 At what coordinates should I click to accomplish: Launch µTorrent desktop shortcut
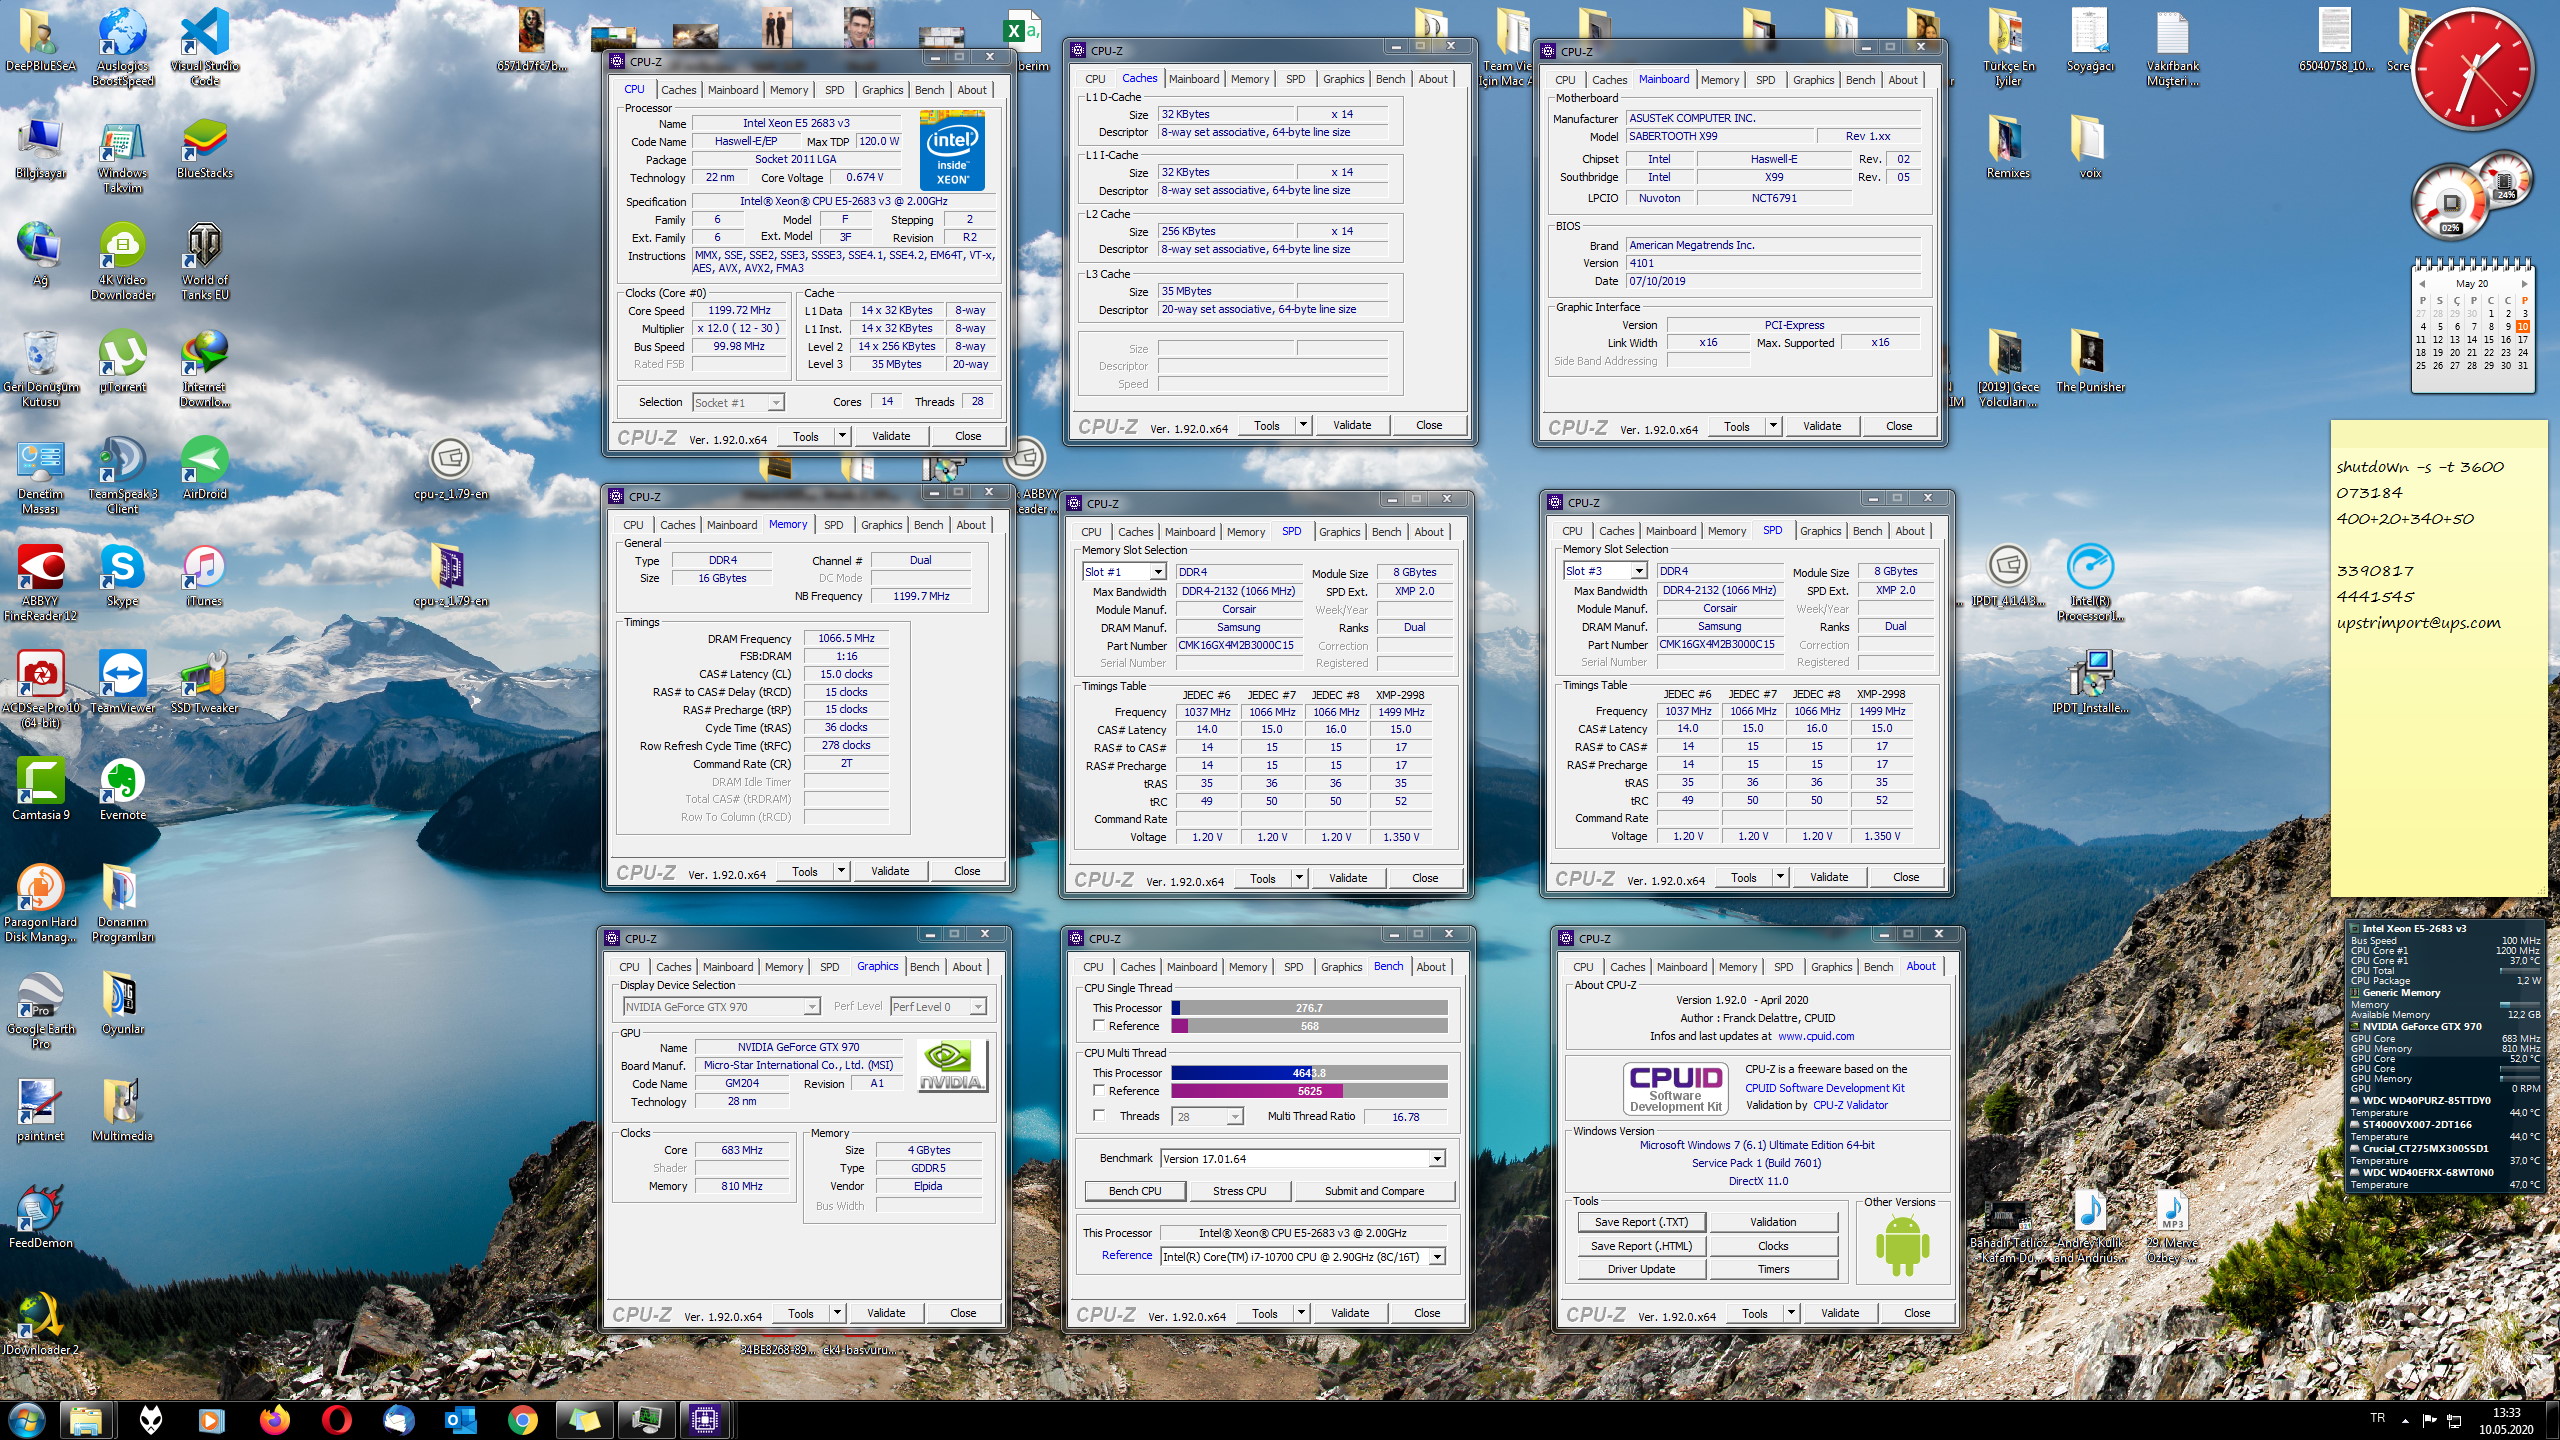(122, 362)
